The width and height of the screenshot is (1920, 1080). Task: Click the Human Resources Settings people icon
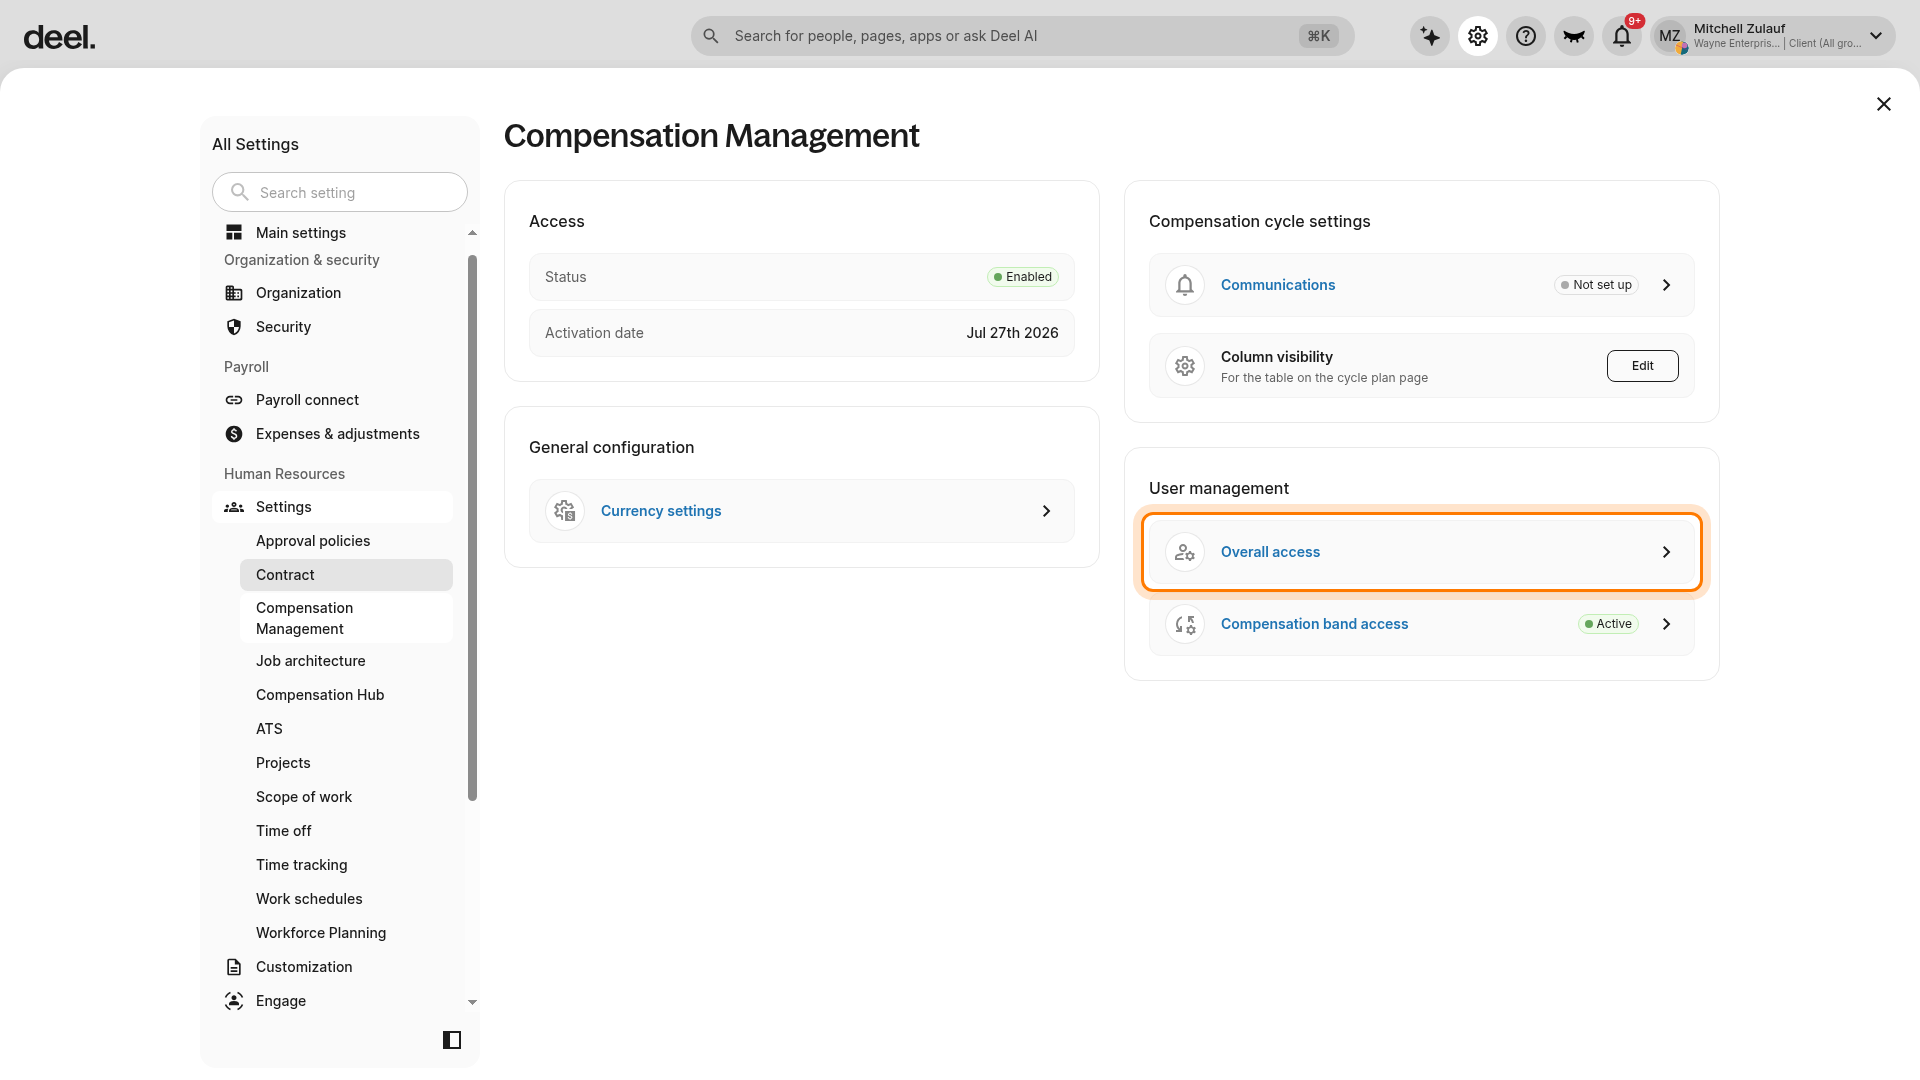(234, 507)
